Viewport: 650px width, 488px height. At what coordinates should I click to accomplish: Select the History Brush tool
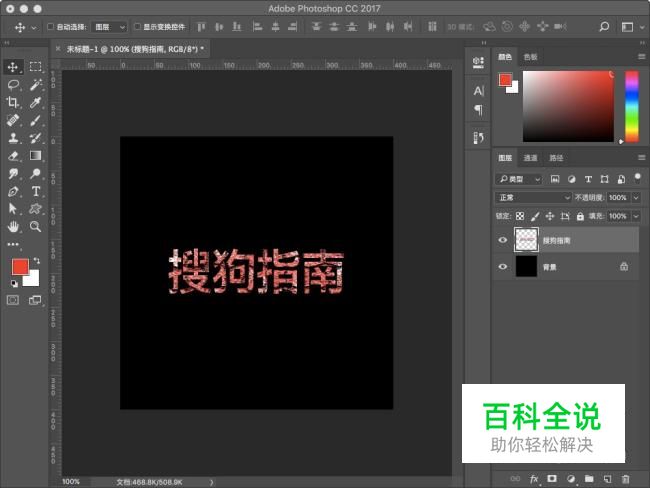tap(36, 138)
